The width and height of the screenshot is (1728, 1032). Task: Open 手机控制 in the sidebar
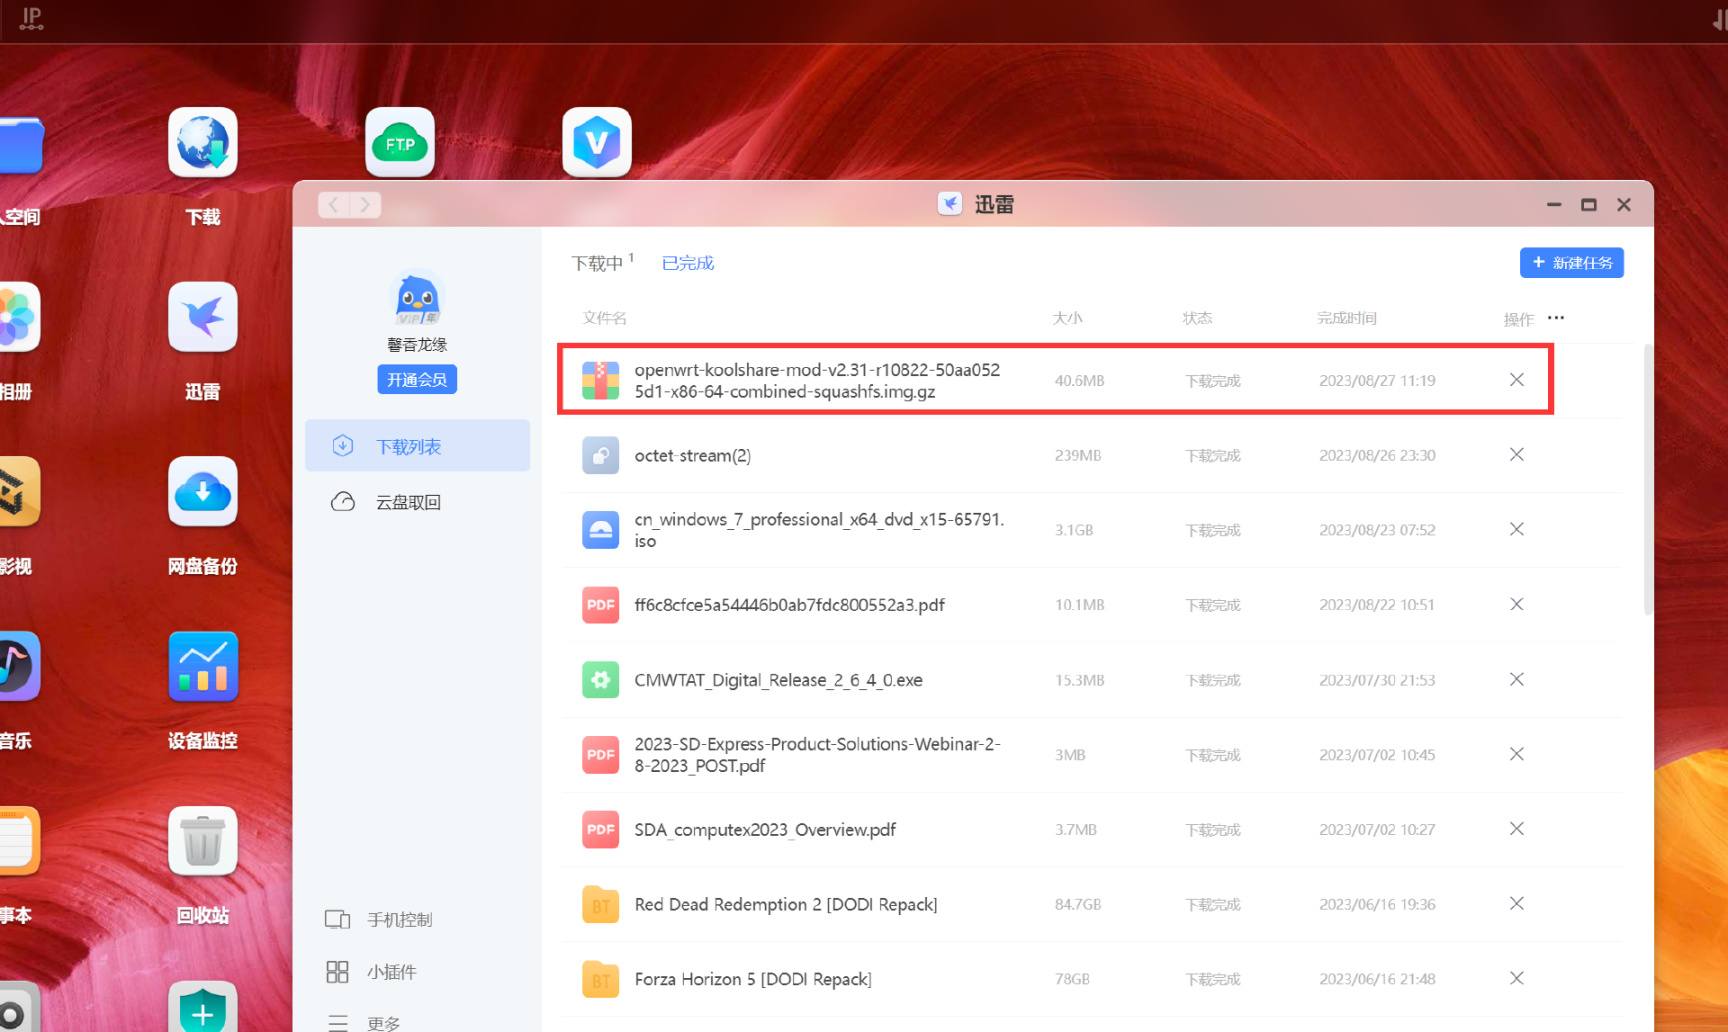point(379,919)
